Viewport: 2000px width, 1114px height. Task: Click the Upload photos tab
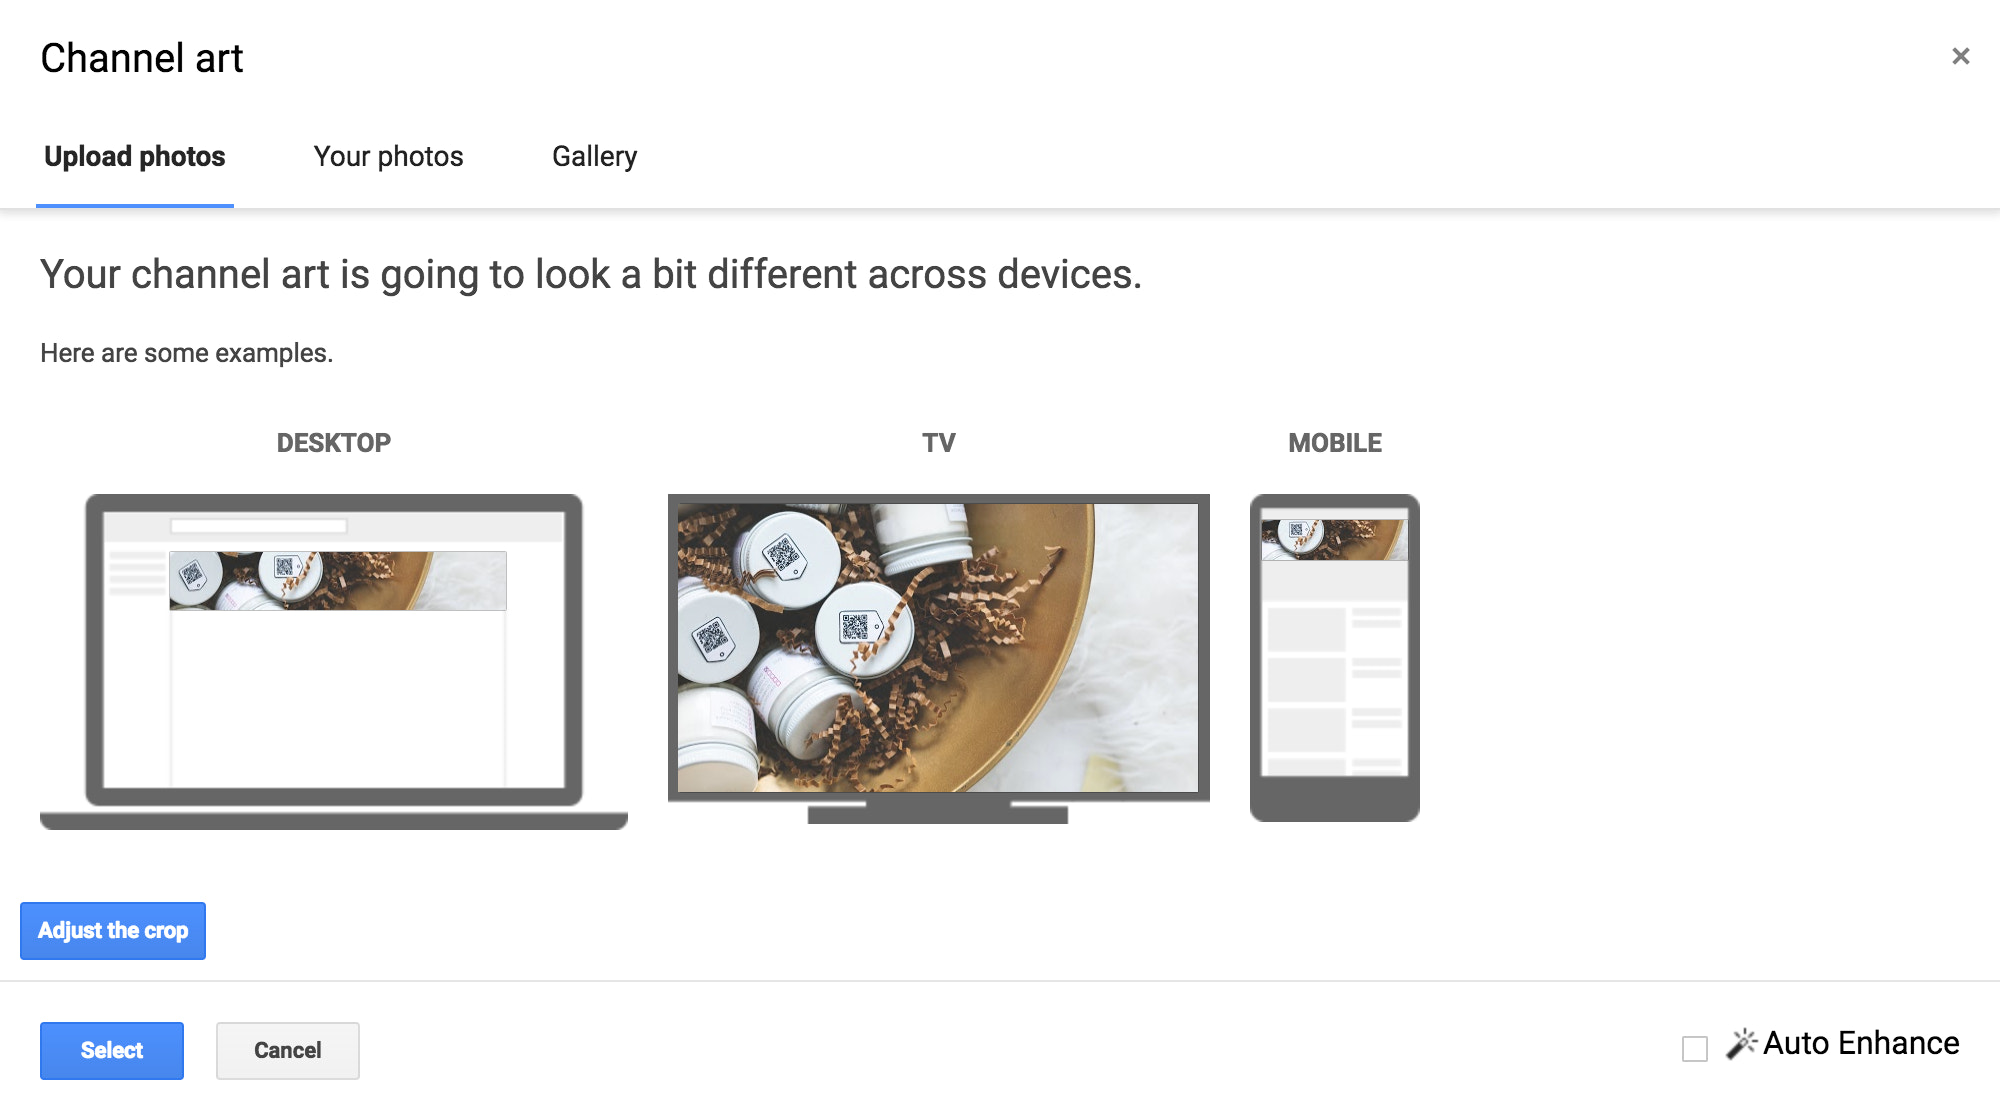coord(133,155)
